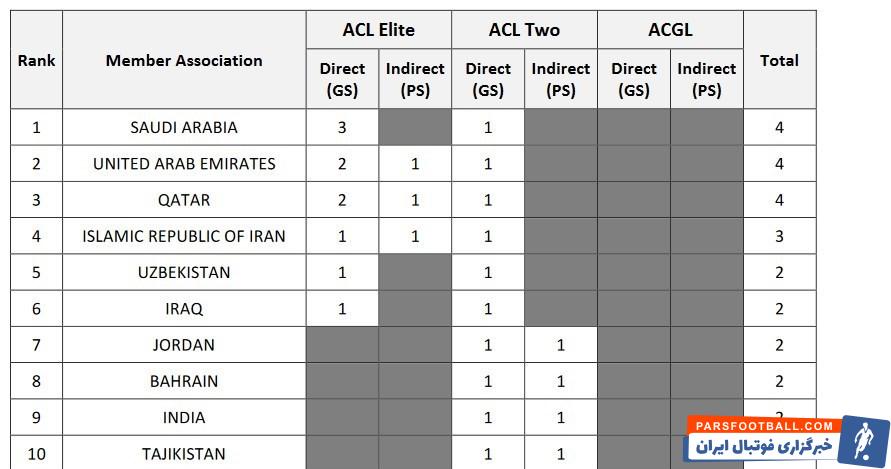The width and height of the screenshot is (891, 469).
Task: Click Saudi Arabia's ACL Elite Direct value 3
Action: [342, 128]
